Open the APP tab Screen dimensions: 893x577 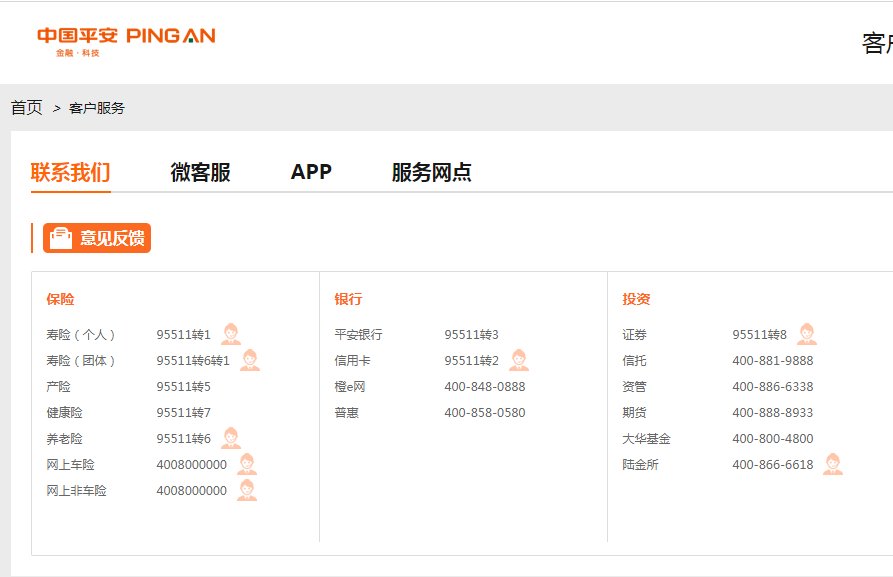[x=311, y=171]
